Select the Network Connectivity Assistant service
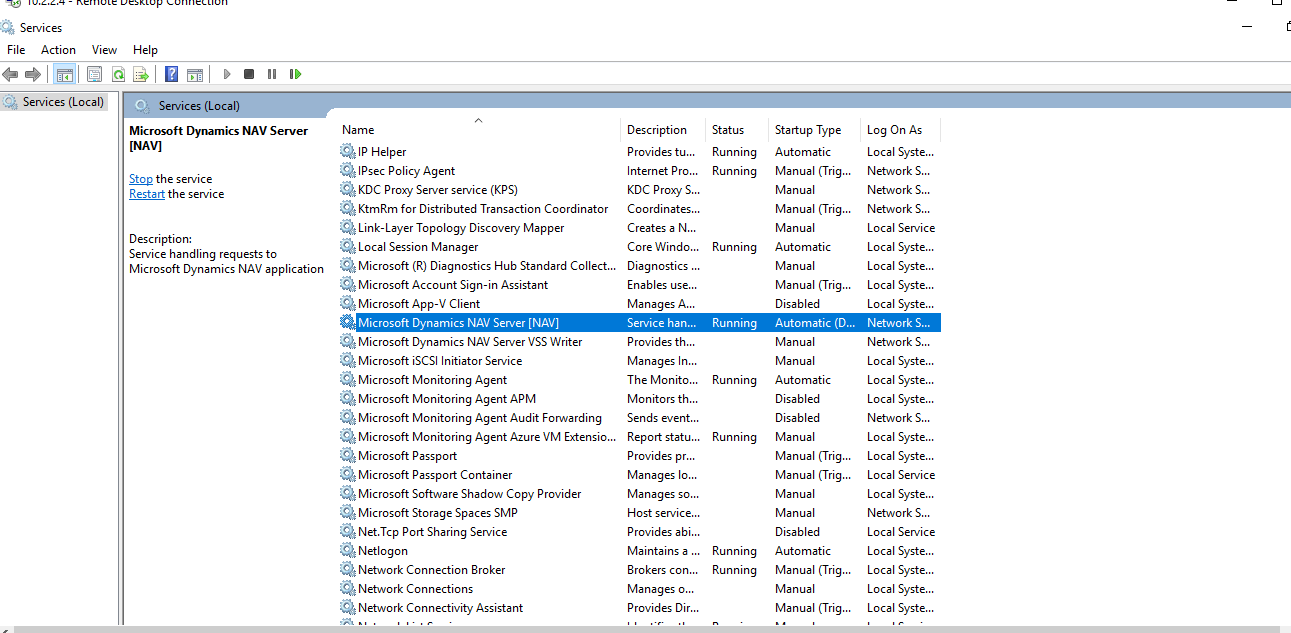The height and width of the screenshot is (633, 1291). 441,608
